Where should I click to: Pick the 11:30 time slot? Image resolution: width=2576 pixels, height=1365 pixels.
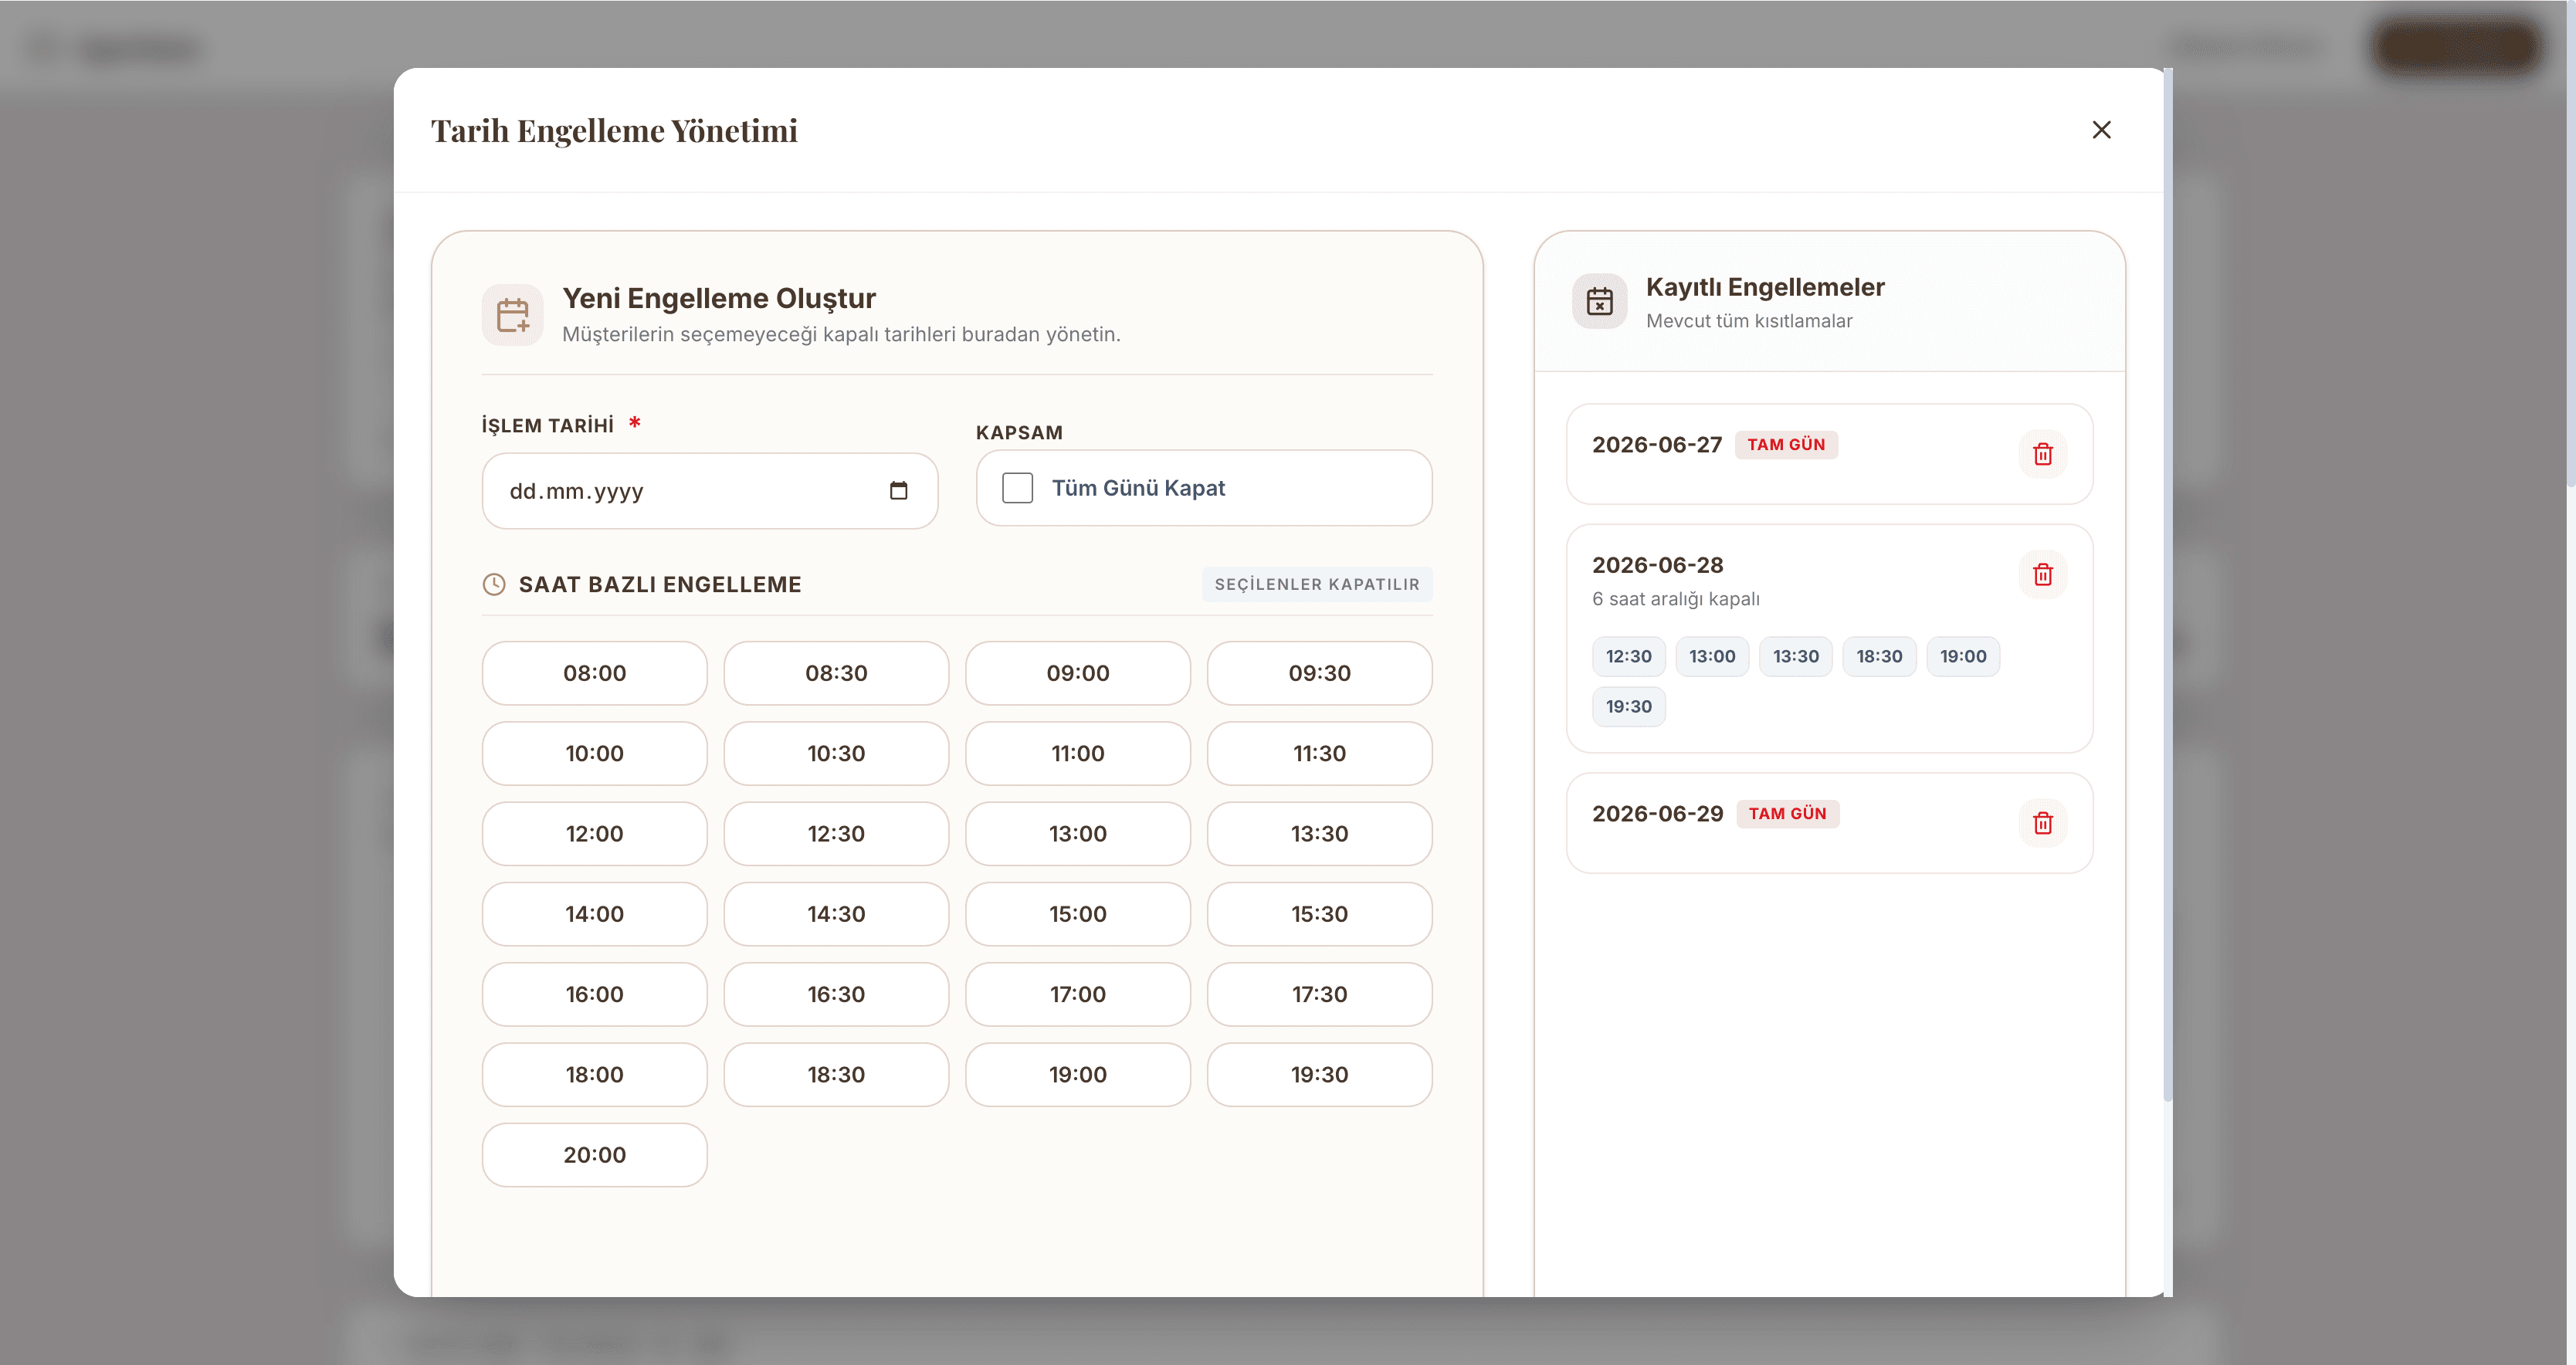tap(1319, 753)
